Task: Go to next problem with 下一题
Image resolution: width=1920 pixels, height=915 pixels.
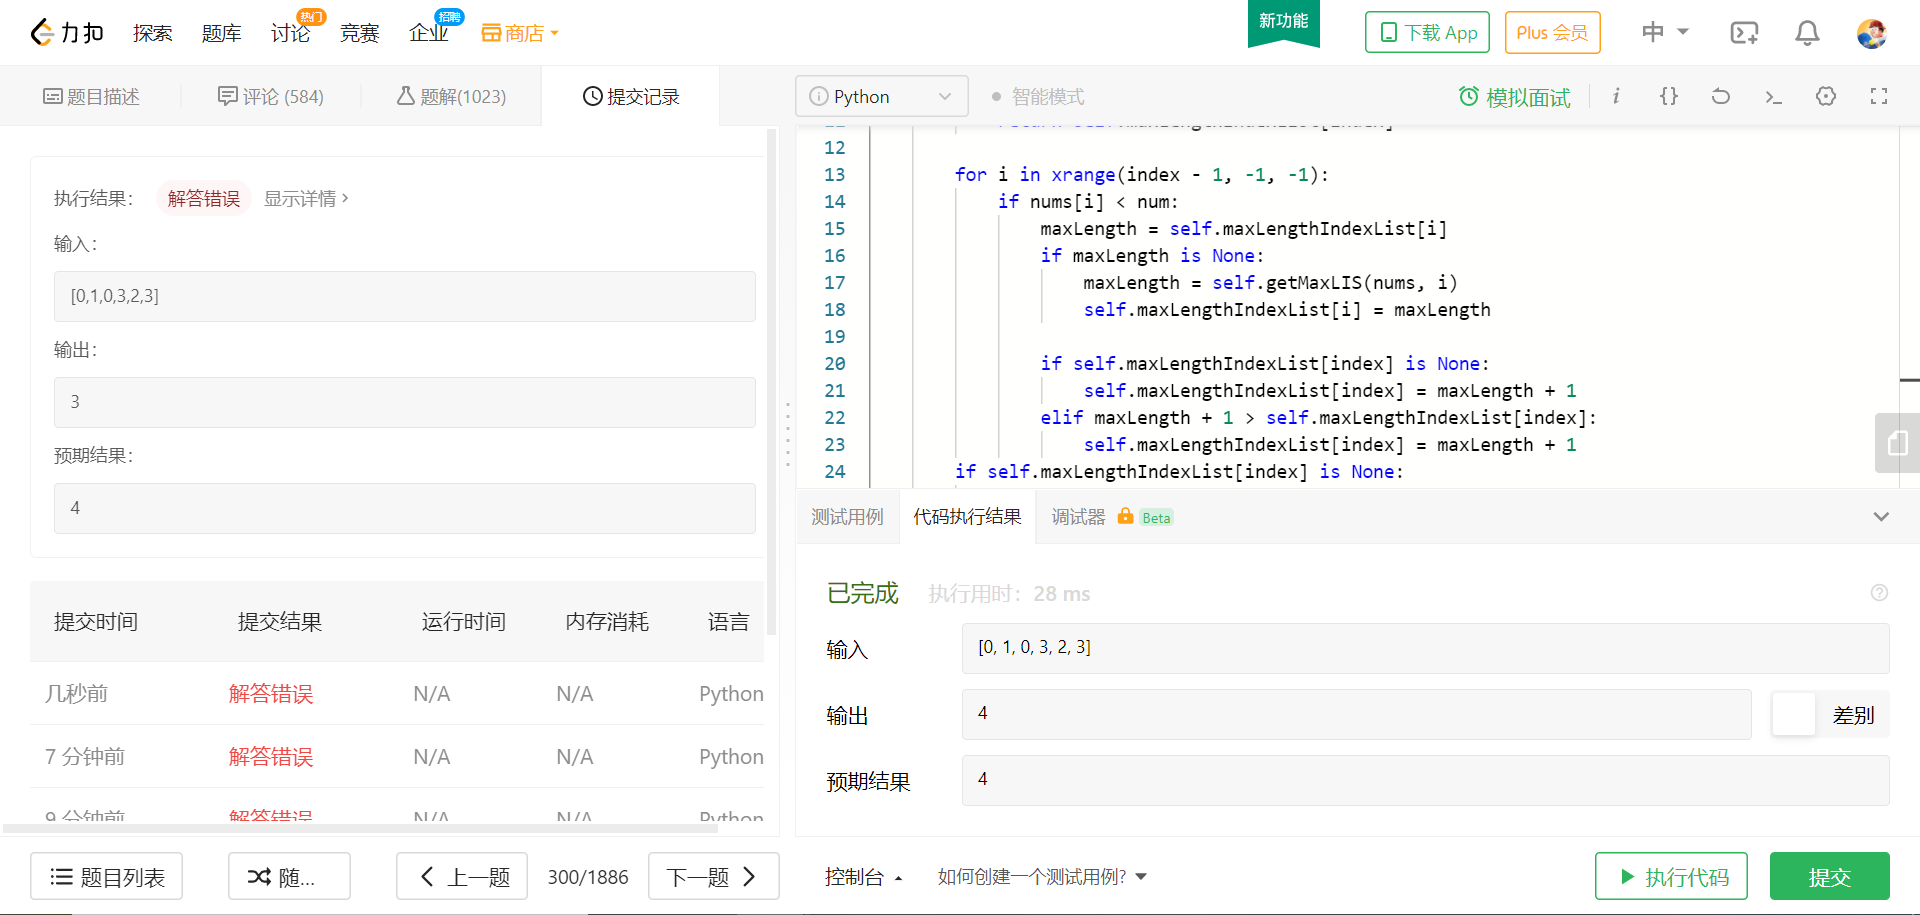Action: [713, 877]
